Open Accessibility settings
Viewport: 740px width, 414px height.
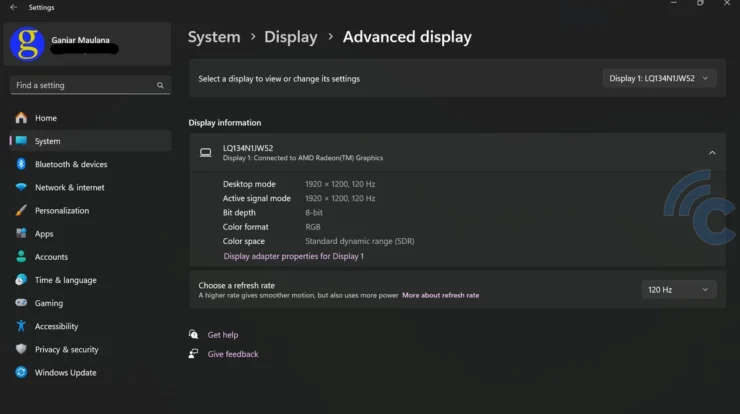point(90,326)
